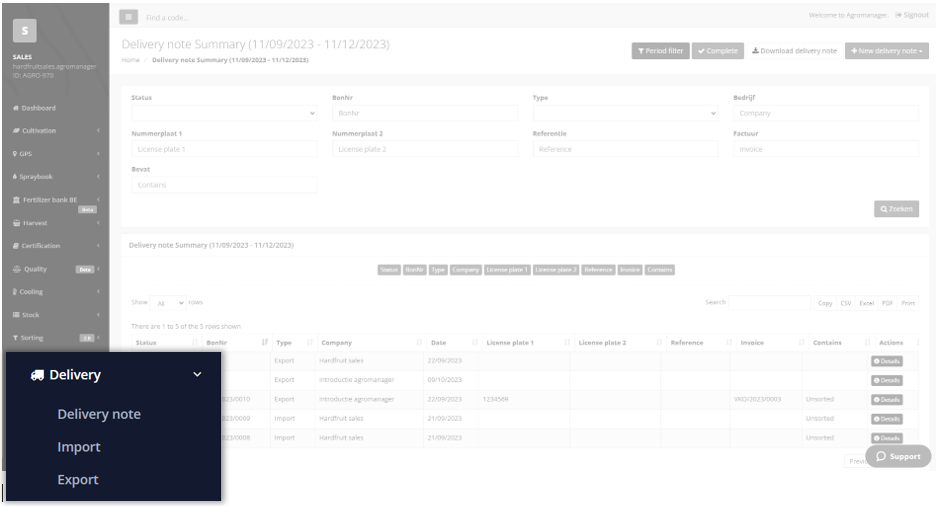Toggle Status column visibility chip
This screenshot has height=506, width=940.
pyautogui.click(x=389, y=270)
